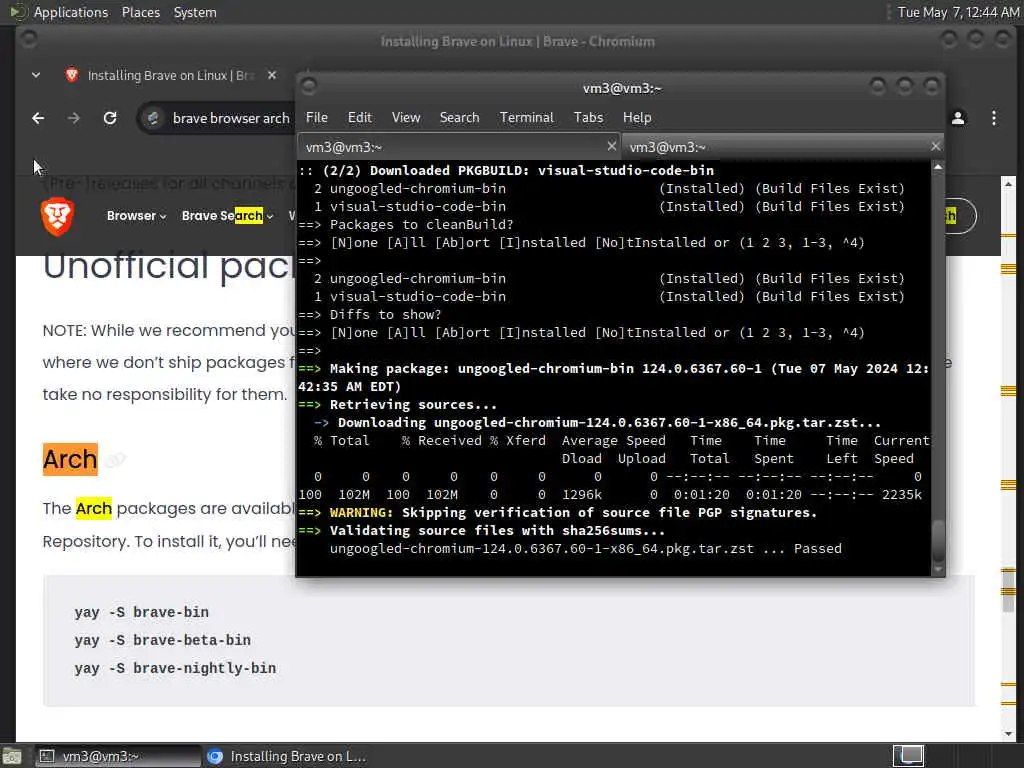Viewport: 1024px width, 768px height.
Task: Open the terminal File menu
Action: click(x=317, y=118)
